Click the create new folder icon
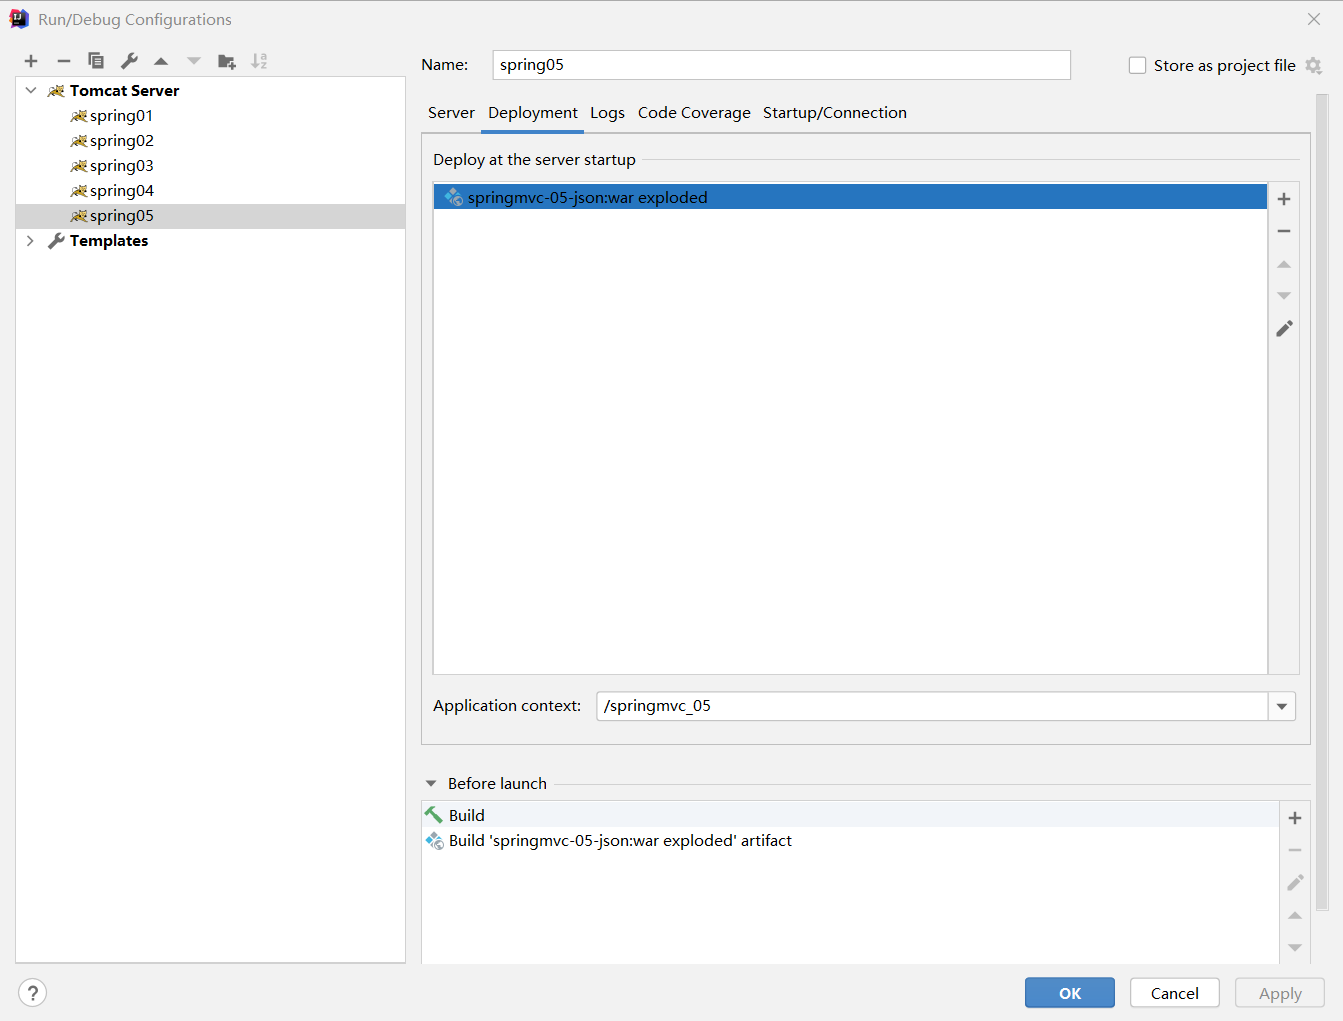 coord(227,61)
